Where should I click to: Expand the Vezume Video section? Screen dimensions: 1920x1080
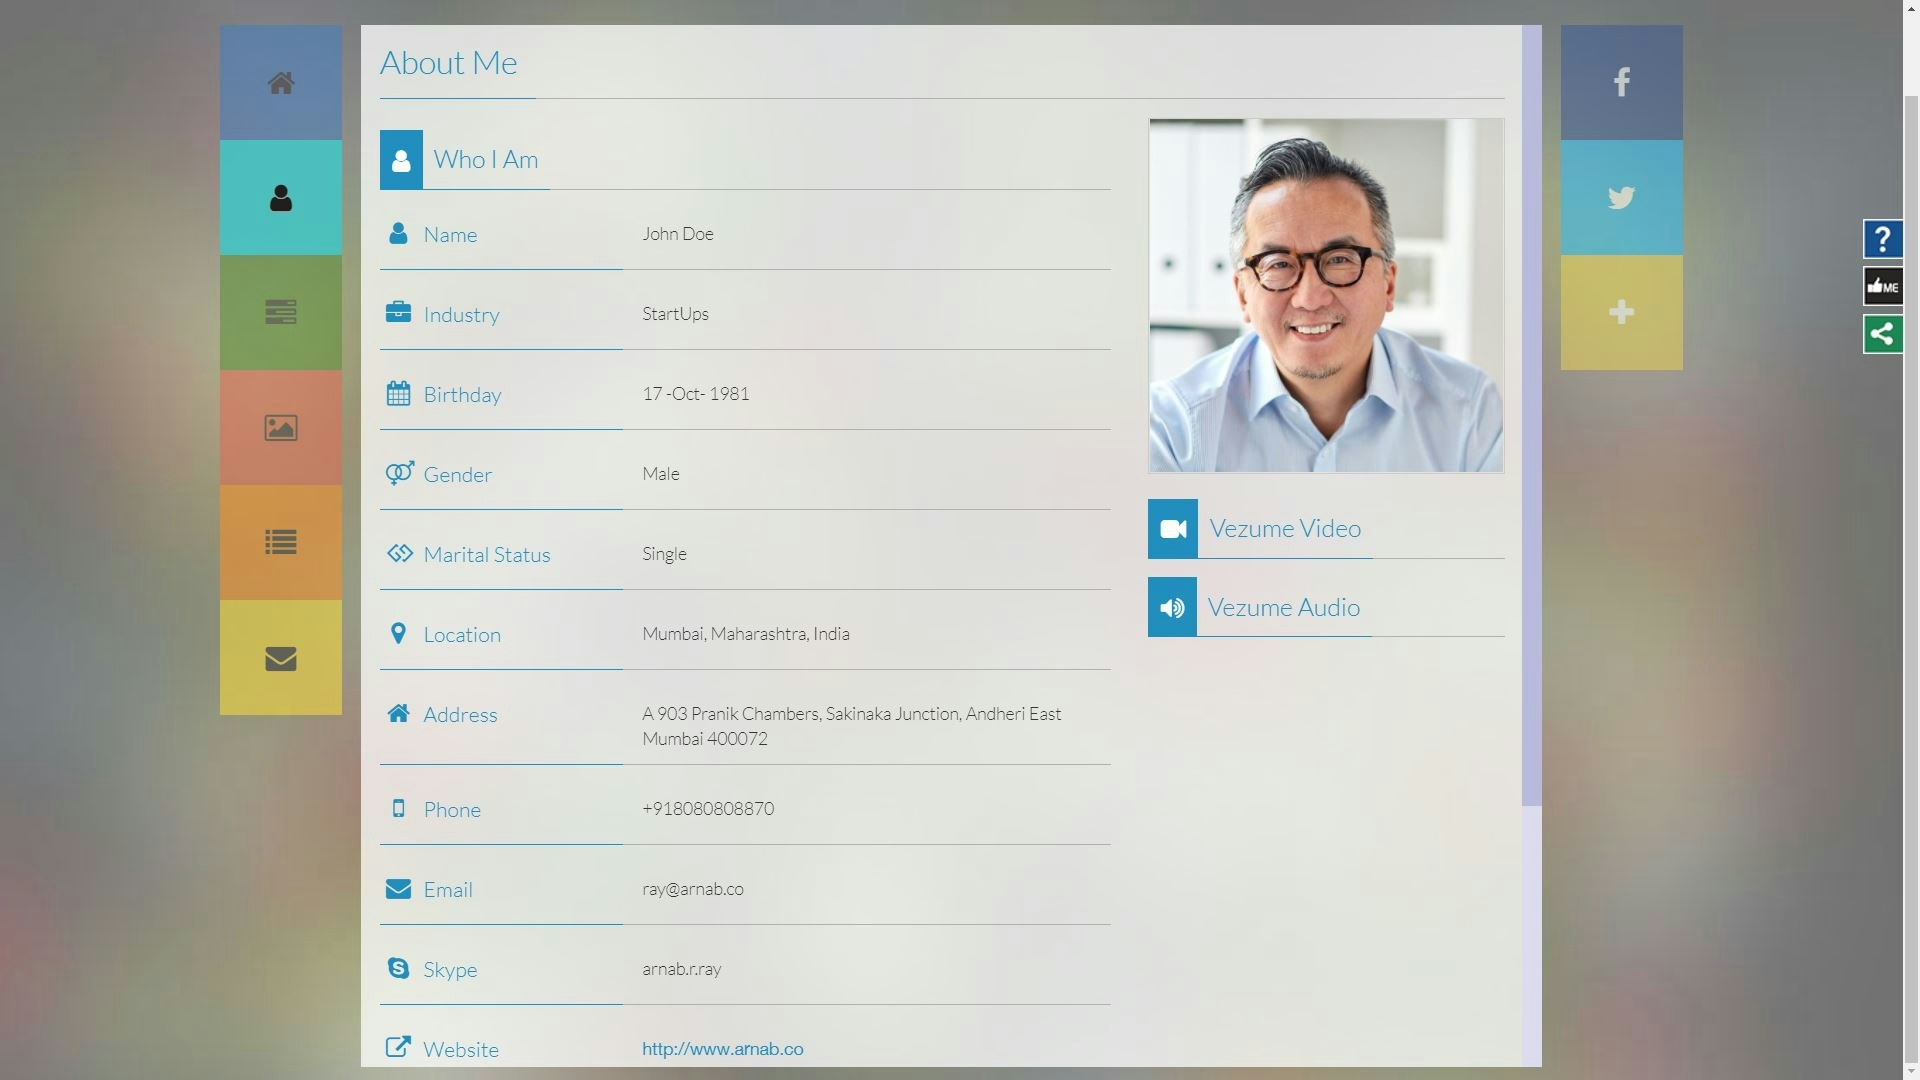1284,528
